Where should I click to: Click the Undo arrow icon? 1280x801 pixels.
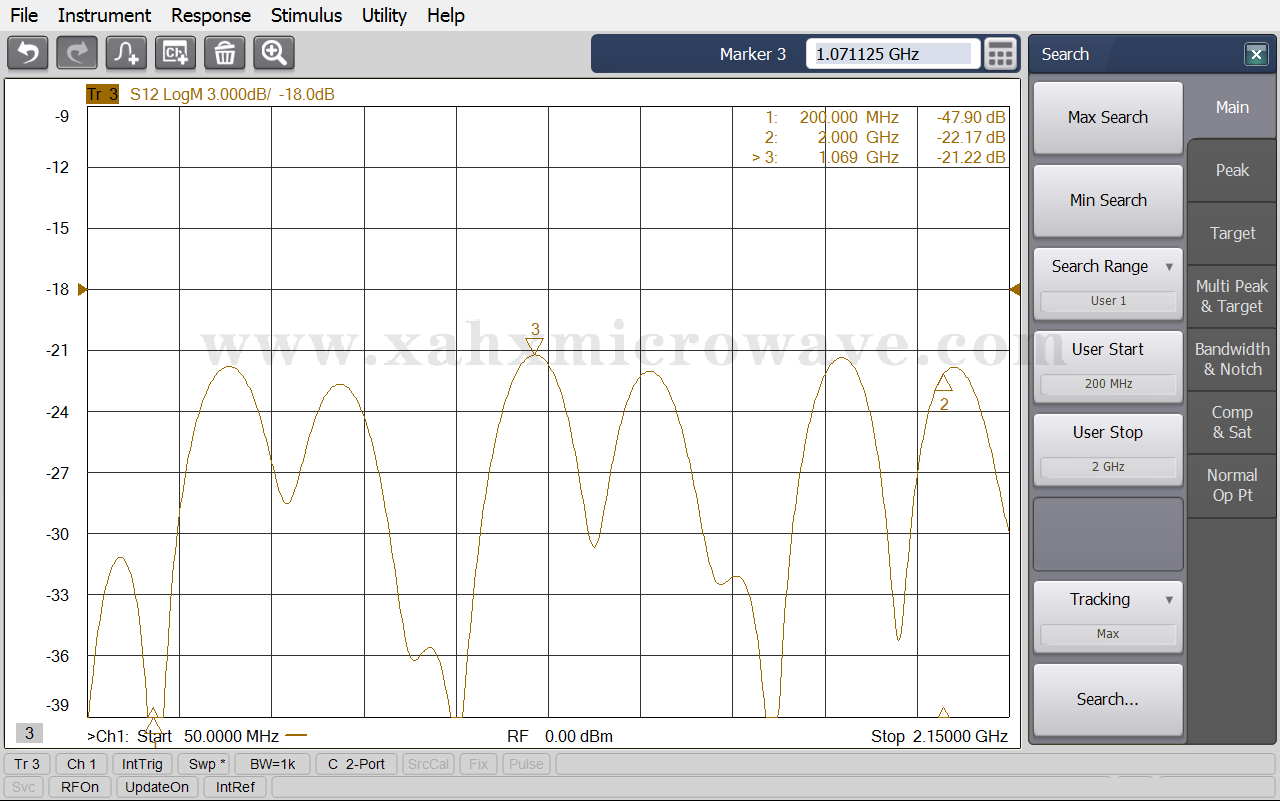[x=28, y=53]
